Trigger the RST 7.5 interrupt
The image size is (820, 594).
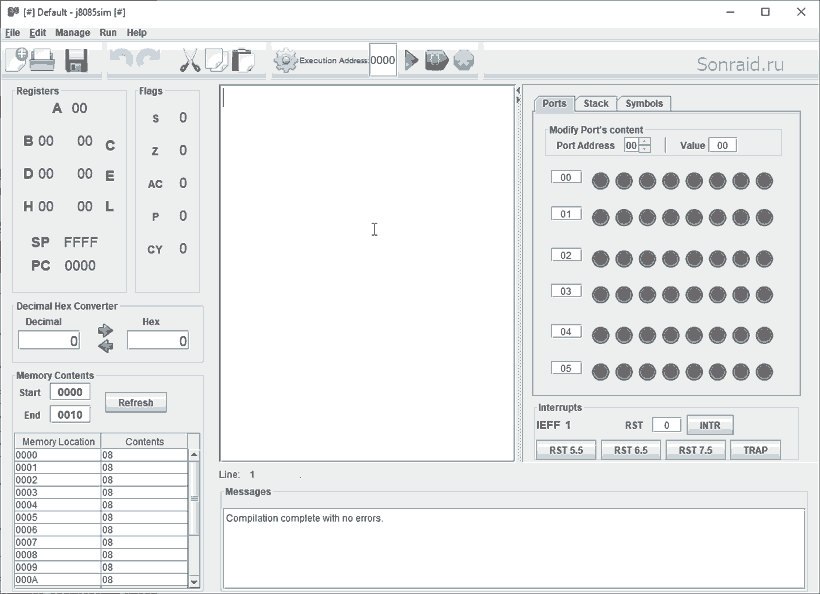pos(696,450)
